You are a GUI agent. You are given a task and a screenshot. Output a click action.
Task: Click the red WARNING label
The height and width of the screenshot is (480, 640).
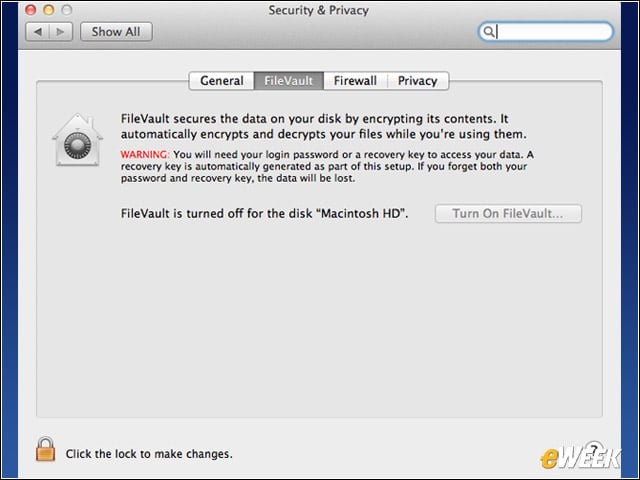144,155
